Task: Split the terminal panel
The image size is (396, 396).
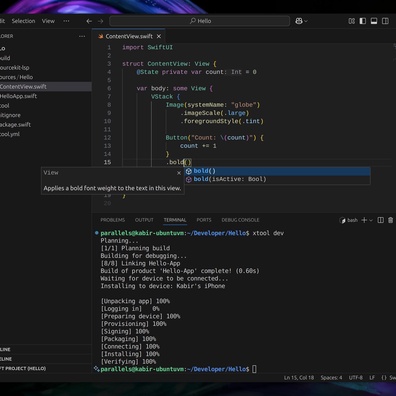Action: click(x=380, y=220)
